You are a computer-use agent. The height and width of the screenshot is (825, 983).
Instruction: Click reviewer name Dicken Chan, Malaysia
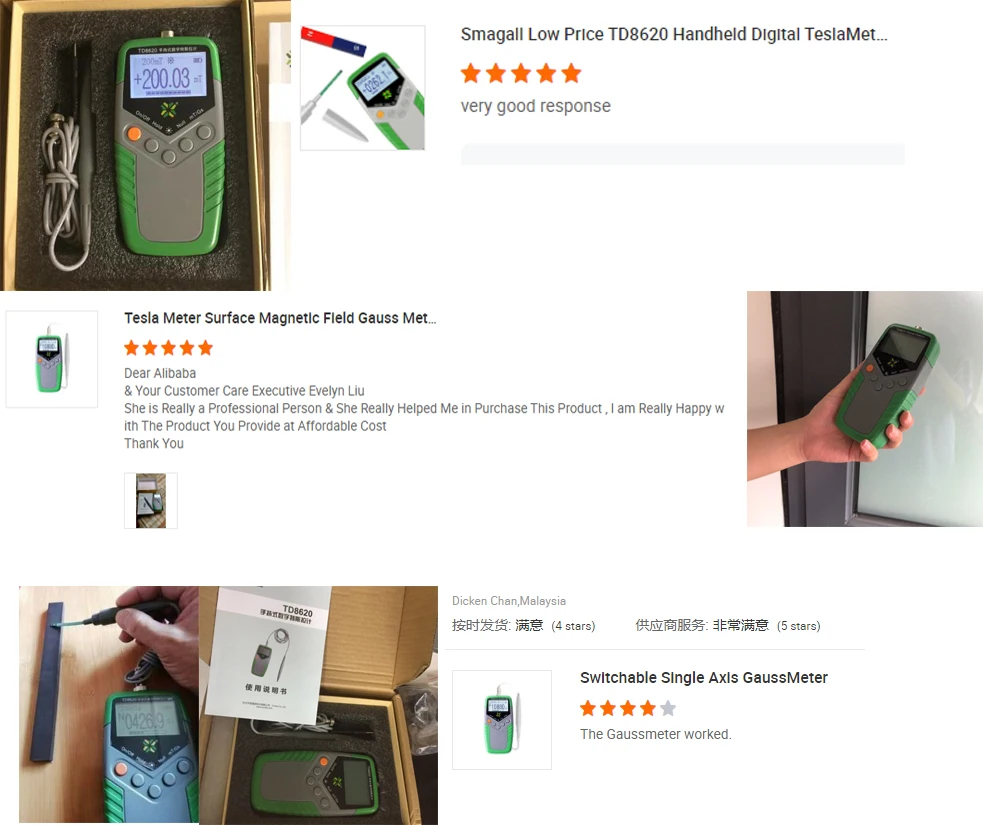[x=508, y=601]
